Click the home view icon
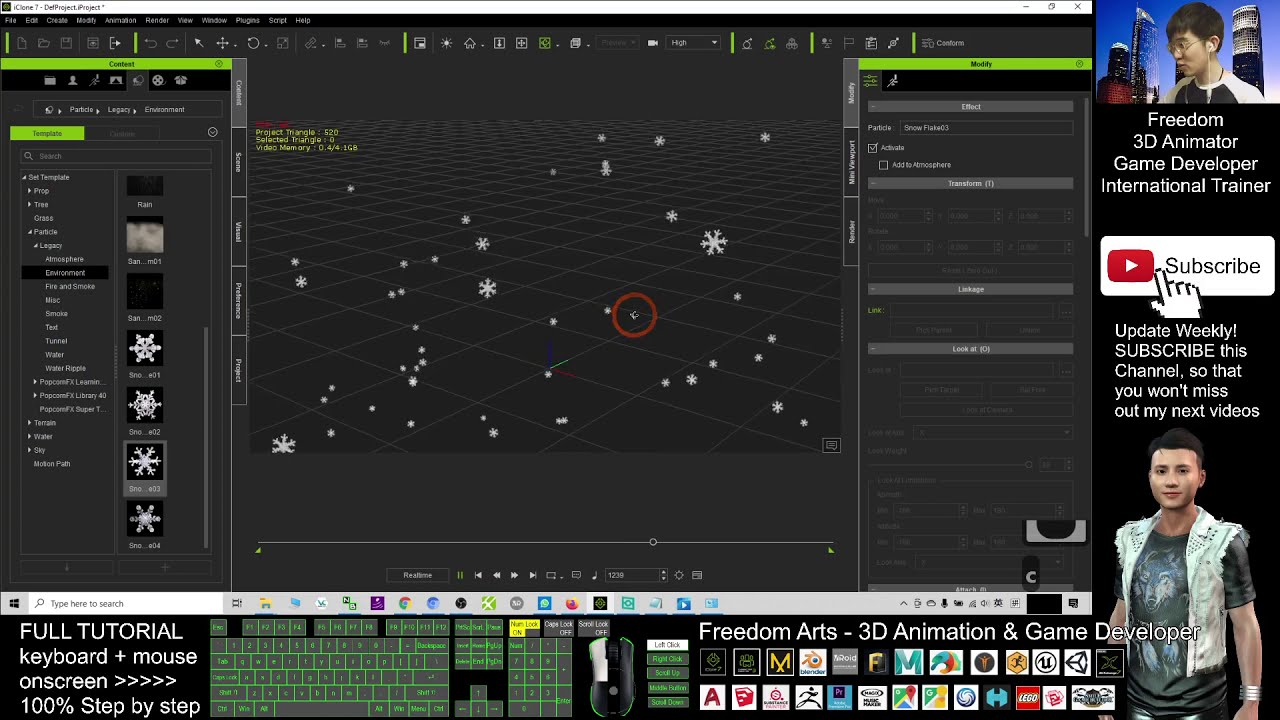The width and height of the screenshot is (1280, 720). point(470,43)
